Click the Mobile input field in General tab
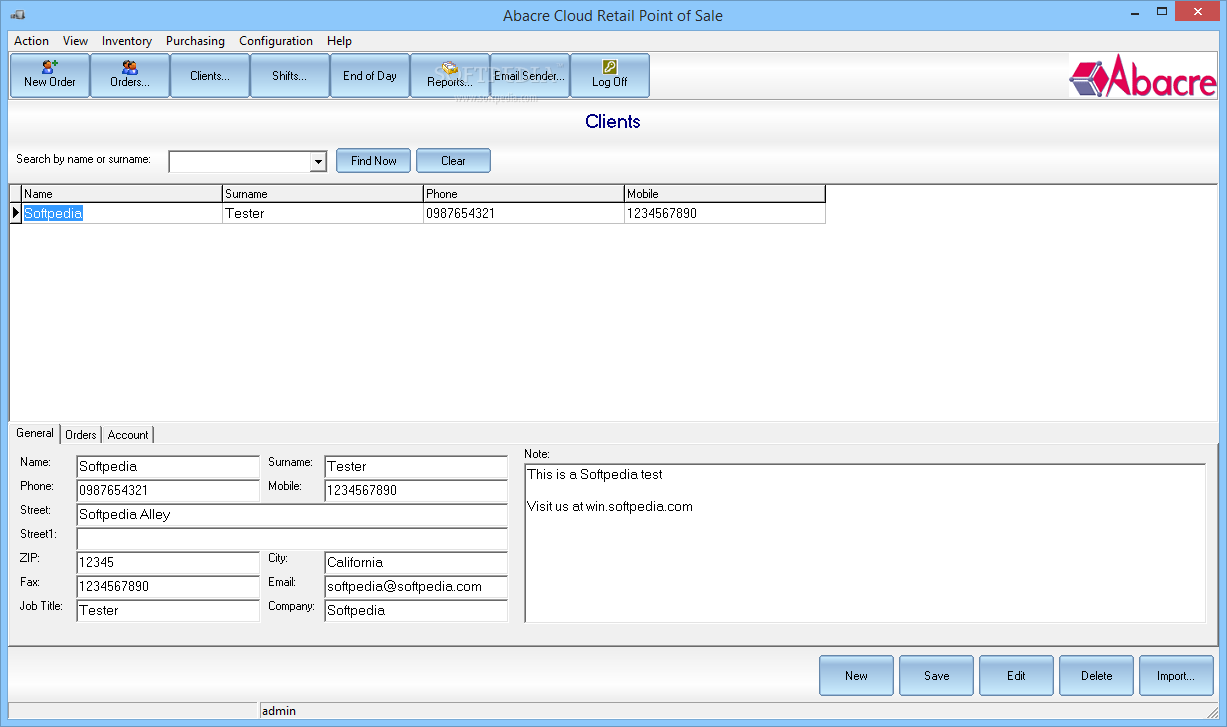Image resolution: width=1227 pixels, height=727 pixels. coord(416,491)
